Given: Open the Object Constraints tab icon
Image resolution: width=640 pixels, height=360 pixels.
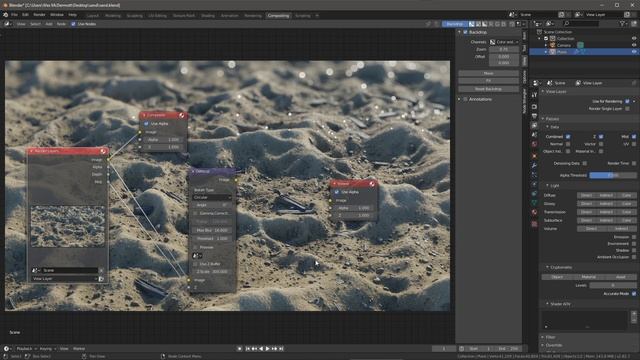Looking at the screenshot, I should (x=534, y=193).
